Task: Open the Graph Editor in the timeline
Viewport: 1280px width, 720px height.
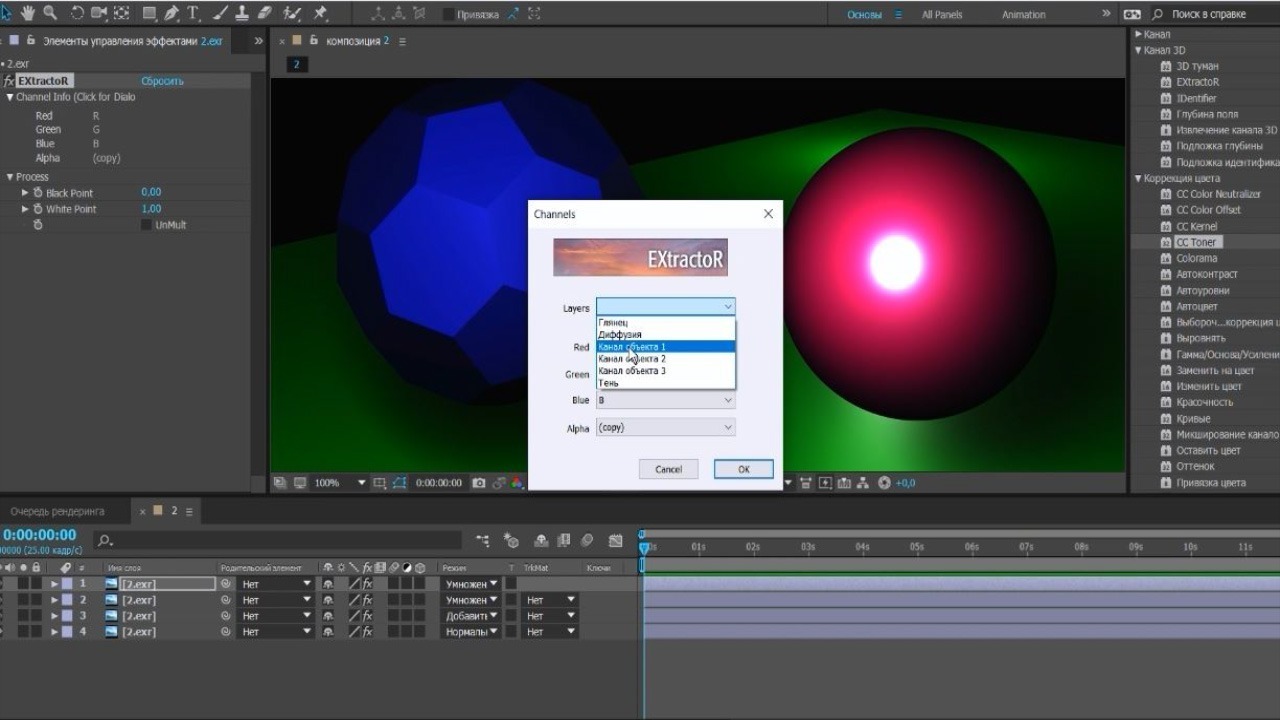Action: click(x=614, y=540)
